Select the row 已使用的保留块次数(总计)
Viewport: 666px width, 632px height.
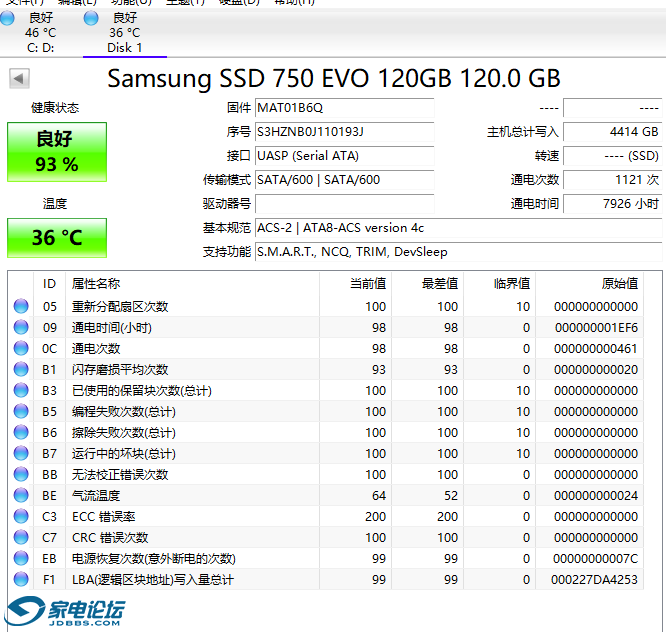point(326,390)
